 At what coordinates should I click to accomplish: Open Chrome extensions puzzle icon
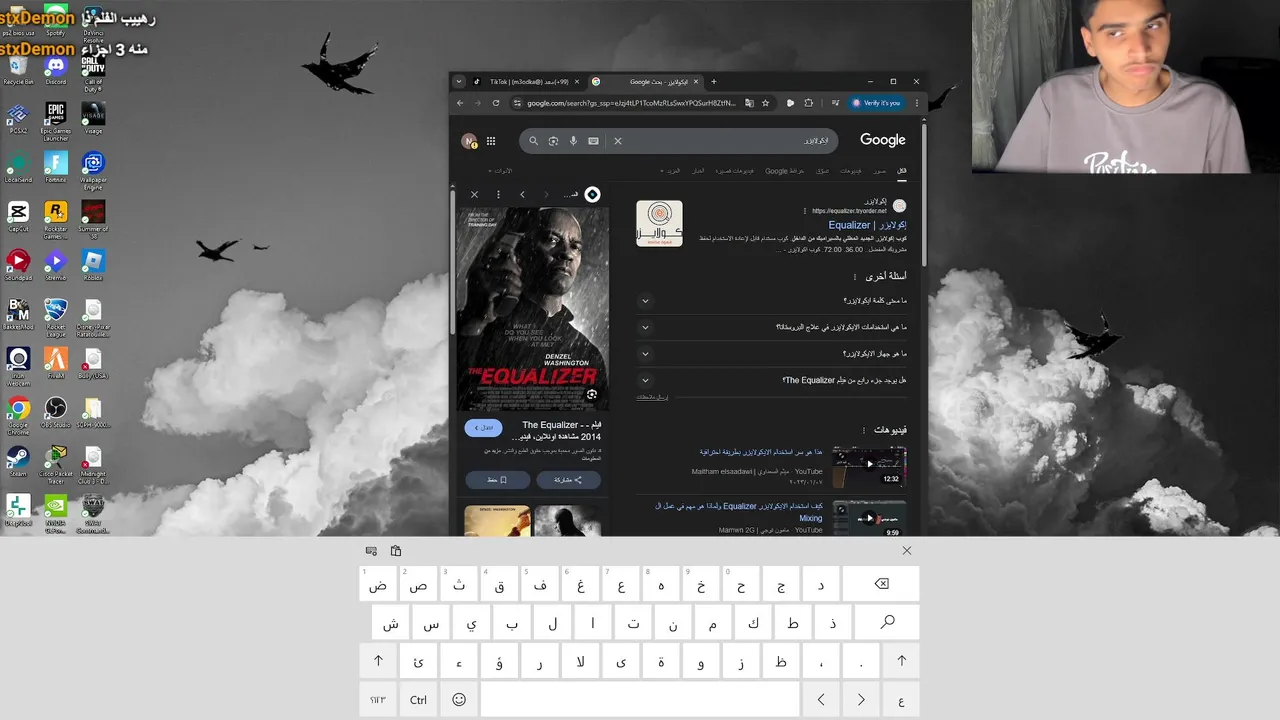[808, 103]
